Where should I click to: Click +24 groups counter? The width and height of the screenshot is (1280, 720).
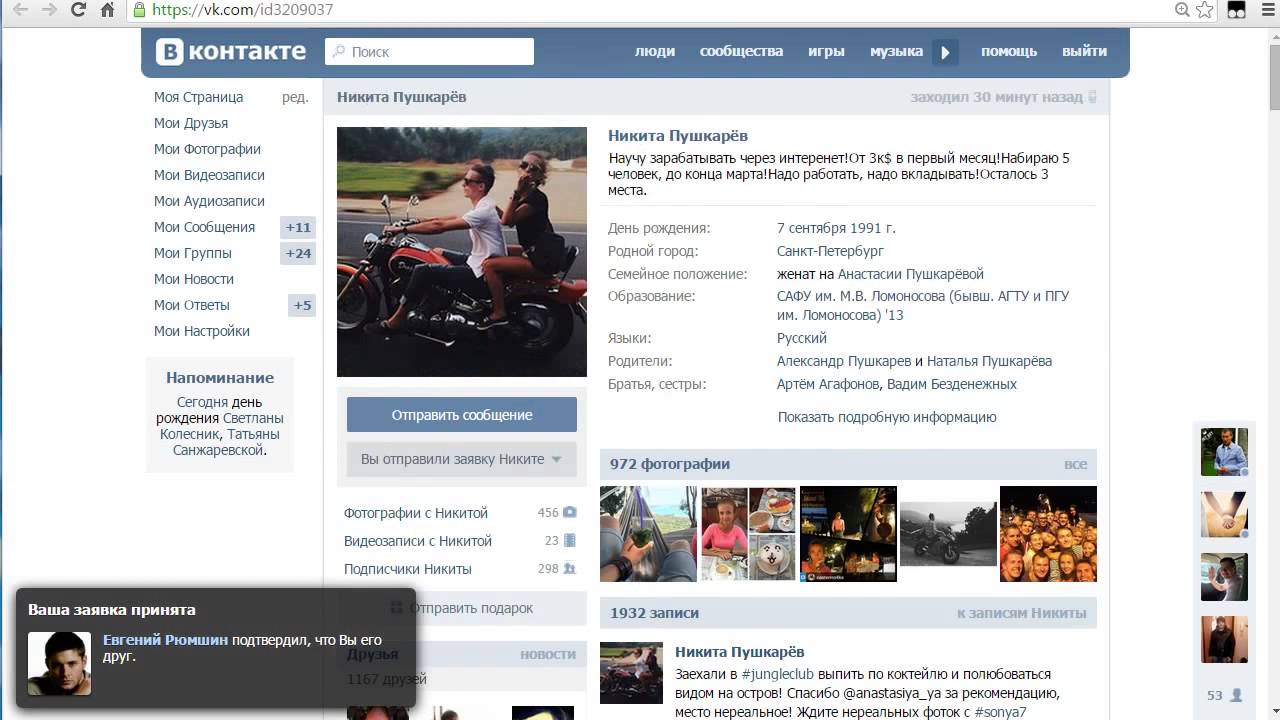point(298,253)
